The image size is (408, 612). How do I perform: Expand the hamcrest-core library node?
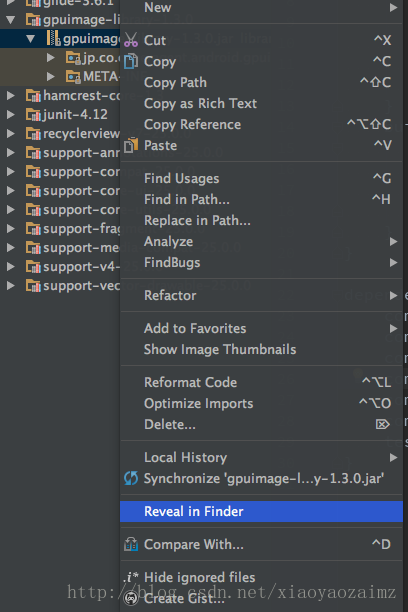pyautogui.click(x=11, y=95)
